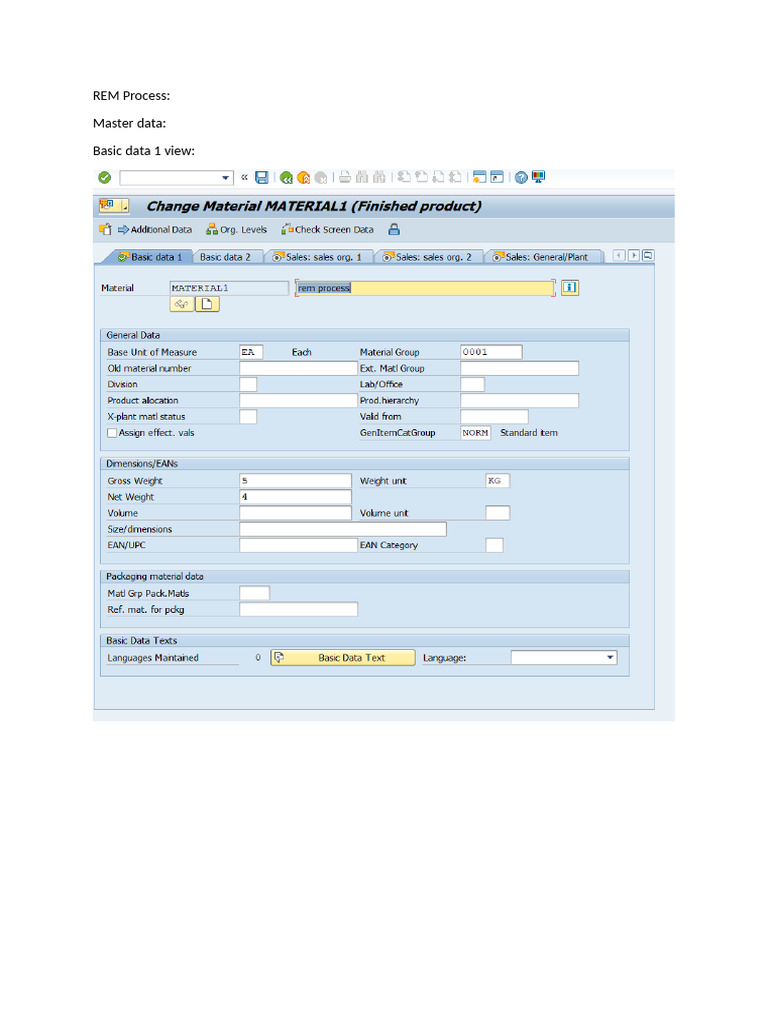Click the Basic Data Text button
Screen dimensions: 768x1024
(x=343, y=658)
